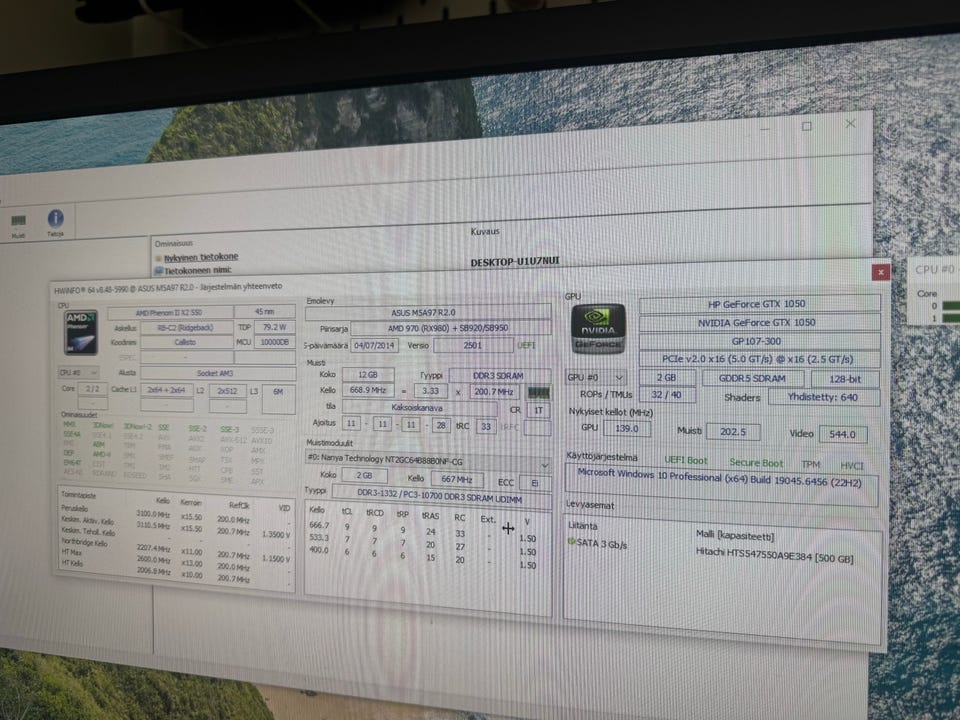
Task: Click the 666.7 row in timings table
Action: pyautogui.click(x=422, y=529)
